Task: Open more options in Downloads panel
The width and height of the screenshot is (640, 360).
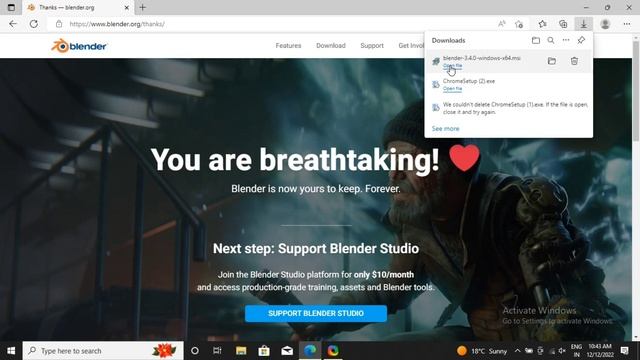Action: pos(566,40)
